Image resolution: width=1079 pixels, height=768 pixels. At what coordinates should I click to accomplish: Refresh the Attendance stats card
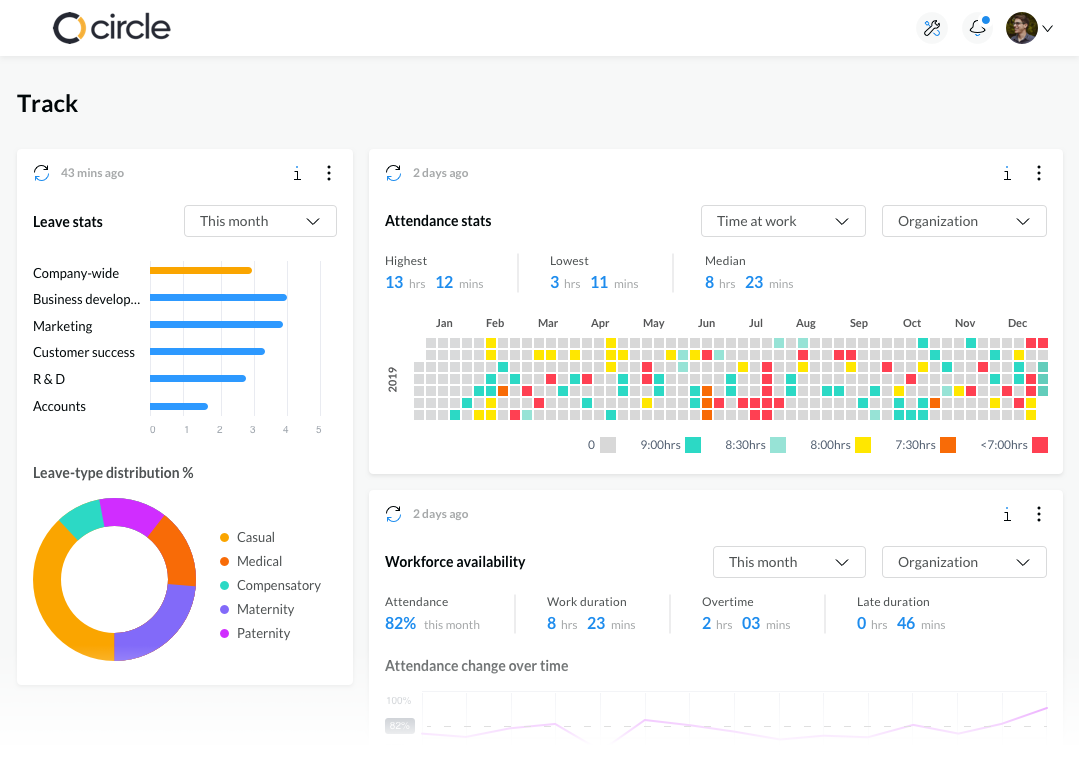click(394, 173)
